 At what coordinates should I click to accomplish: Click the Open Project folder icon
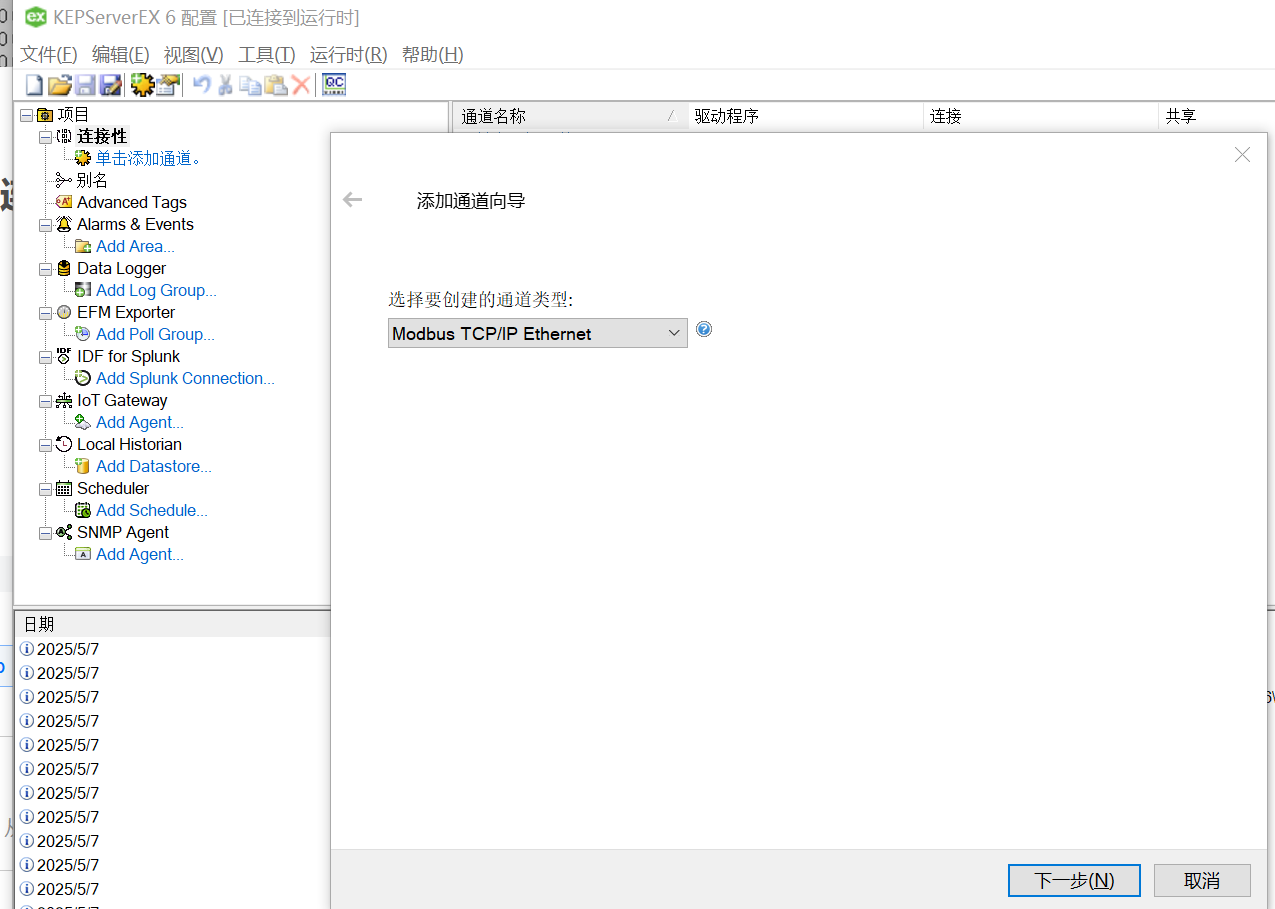coord(60,86)
